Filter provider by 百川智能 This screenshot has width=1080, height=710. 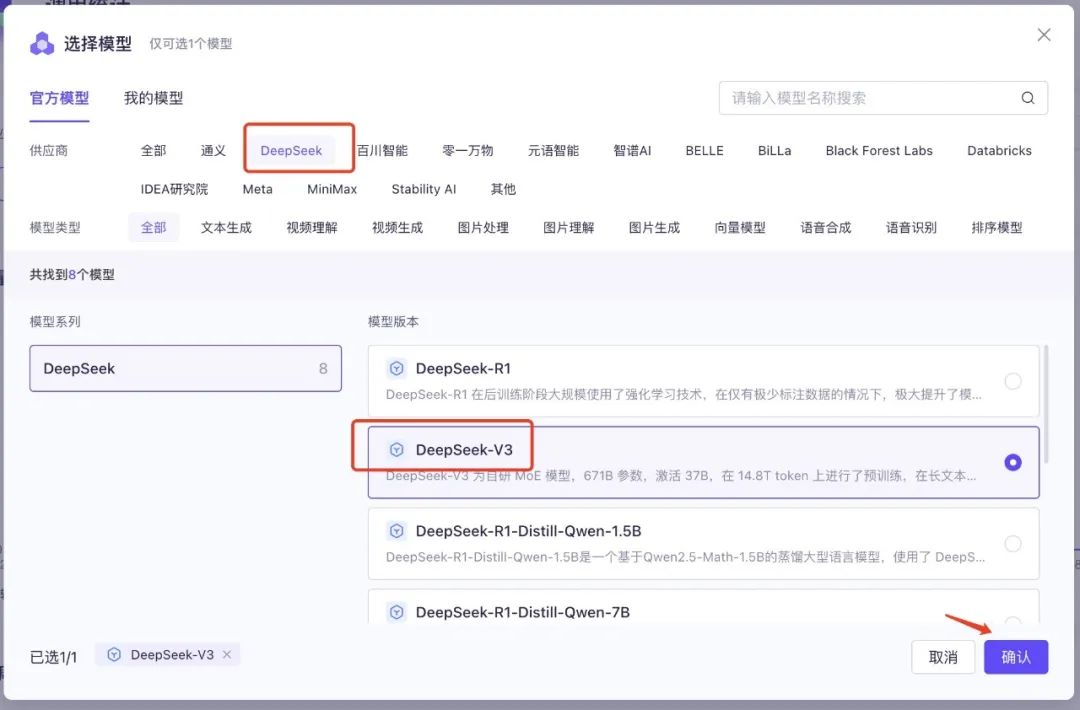coord(382,150)
